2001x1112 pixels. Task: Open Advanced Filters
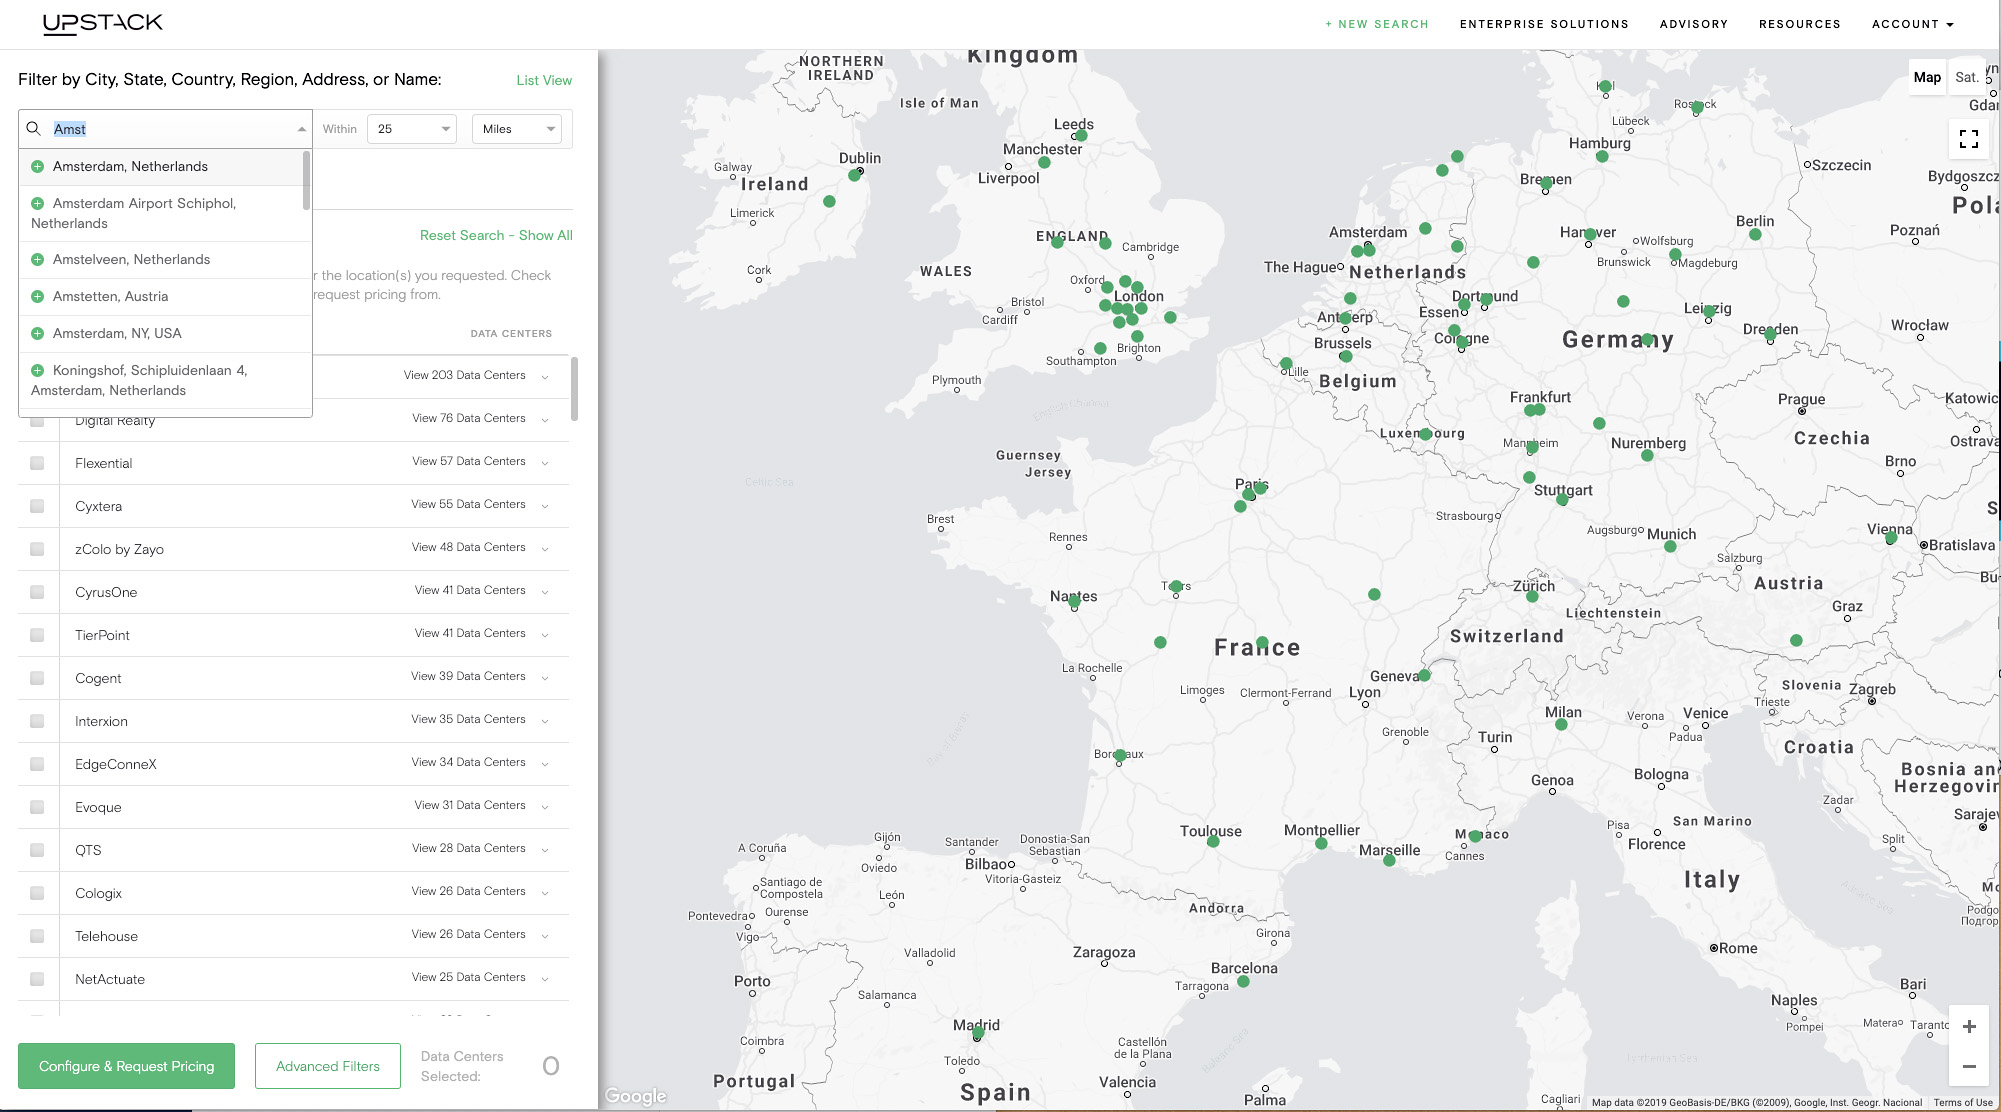328,1066
